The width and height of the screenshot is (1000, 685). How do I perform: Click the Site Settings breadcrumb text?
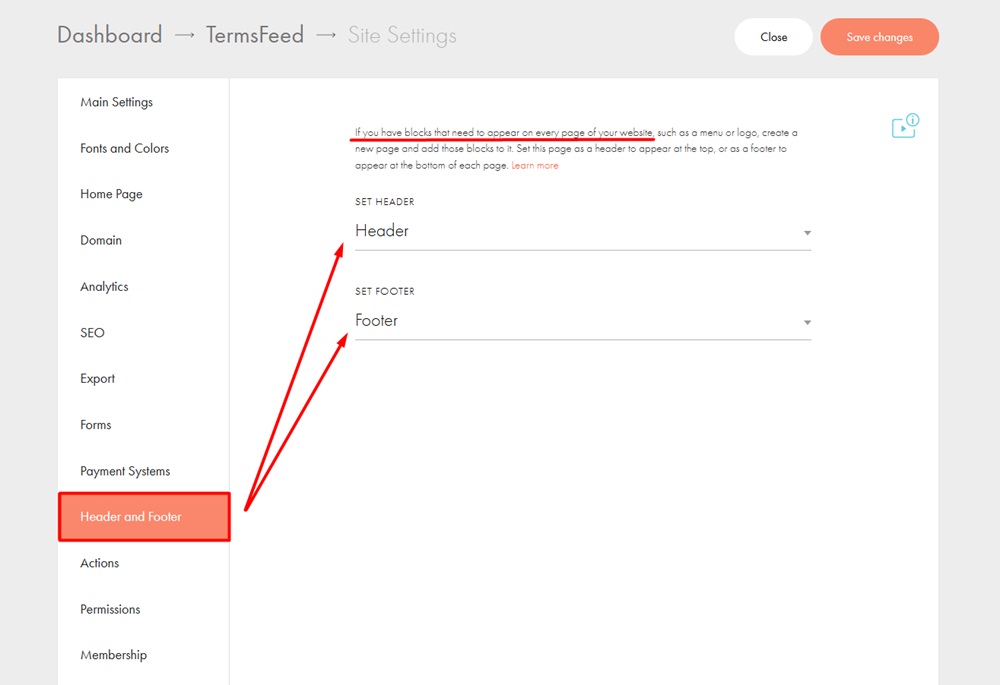point(402,36)
